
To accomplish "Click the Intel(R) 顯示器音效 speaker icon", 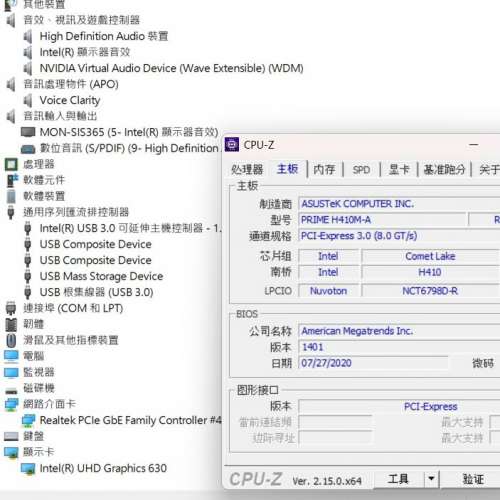I will (28, 52).
